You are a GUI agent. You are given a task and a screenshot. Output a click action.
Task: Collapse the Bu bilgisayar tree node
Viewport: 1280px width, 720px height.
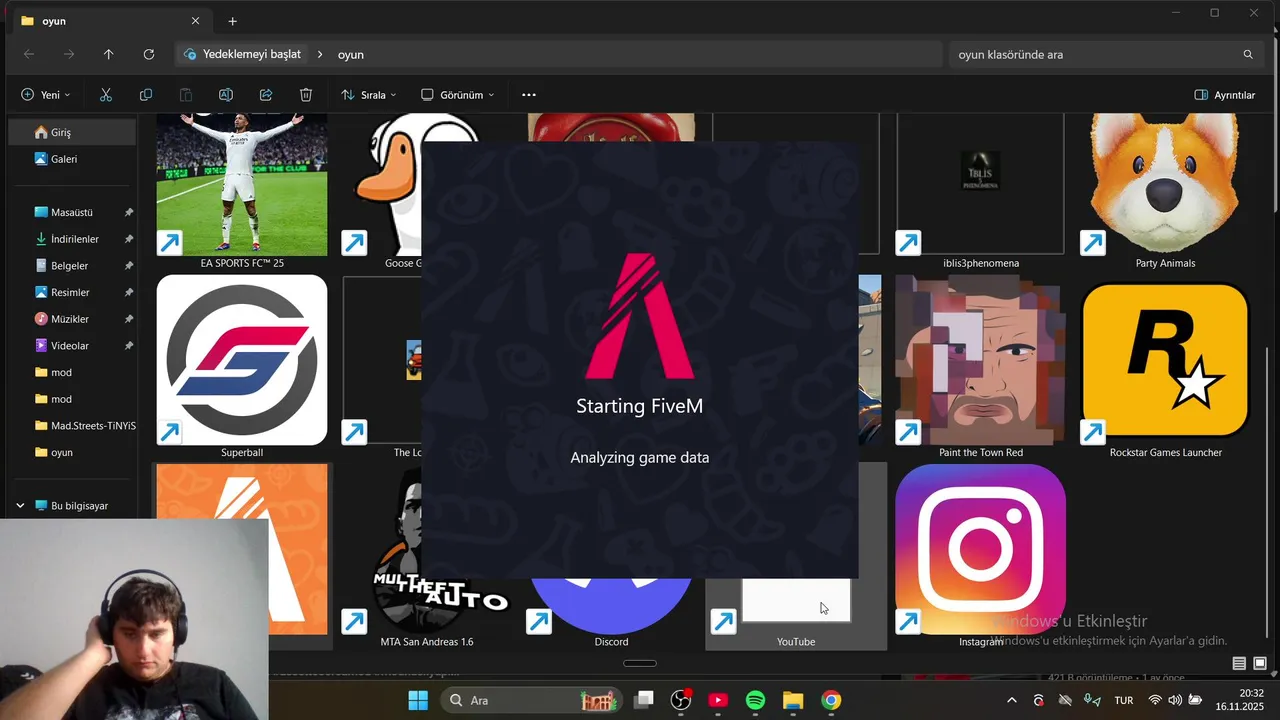pos(20,506)
